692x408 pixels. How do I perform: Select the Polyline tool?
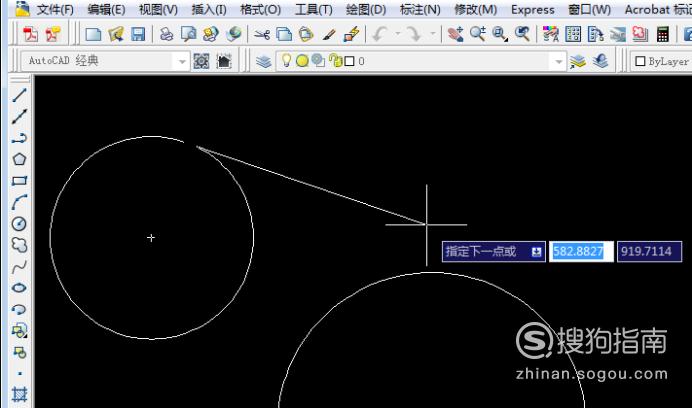point(19,138)
